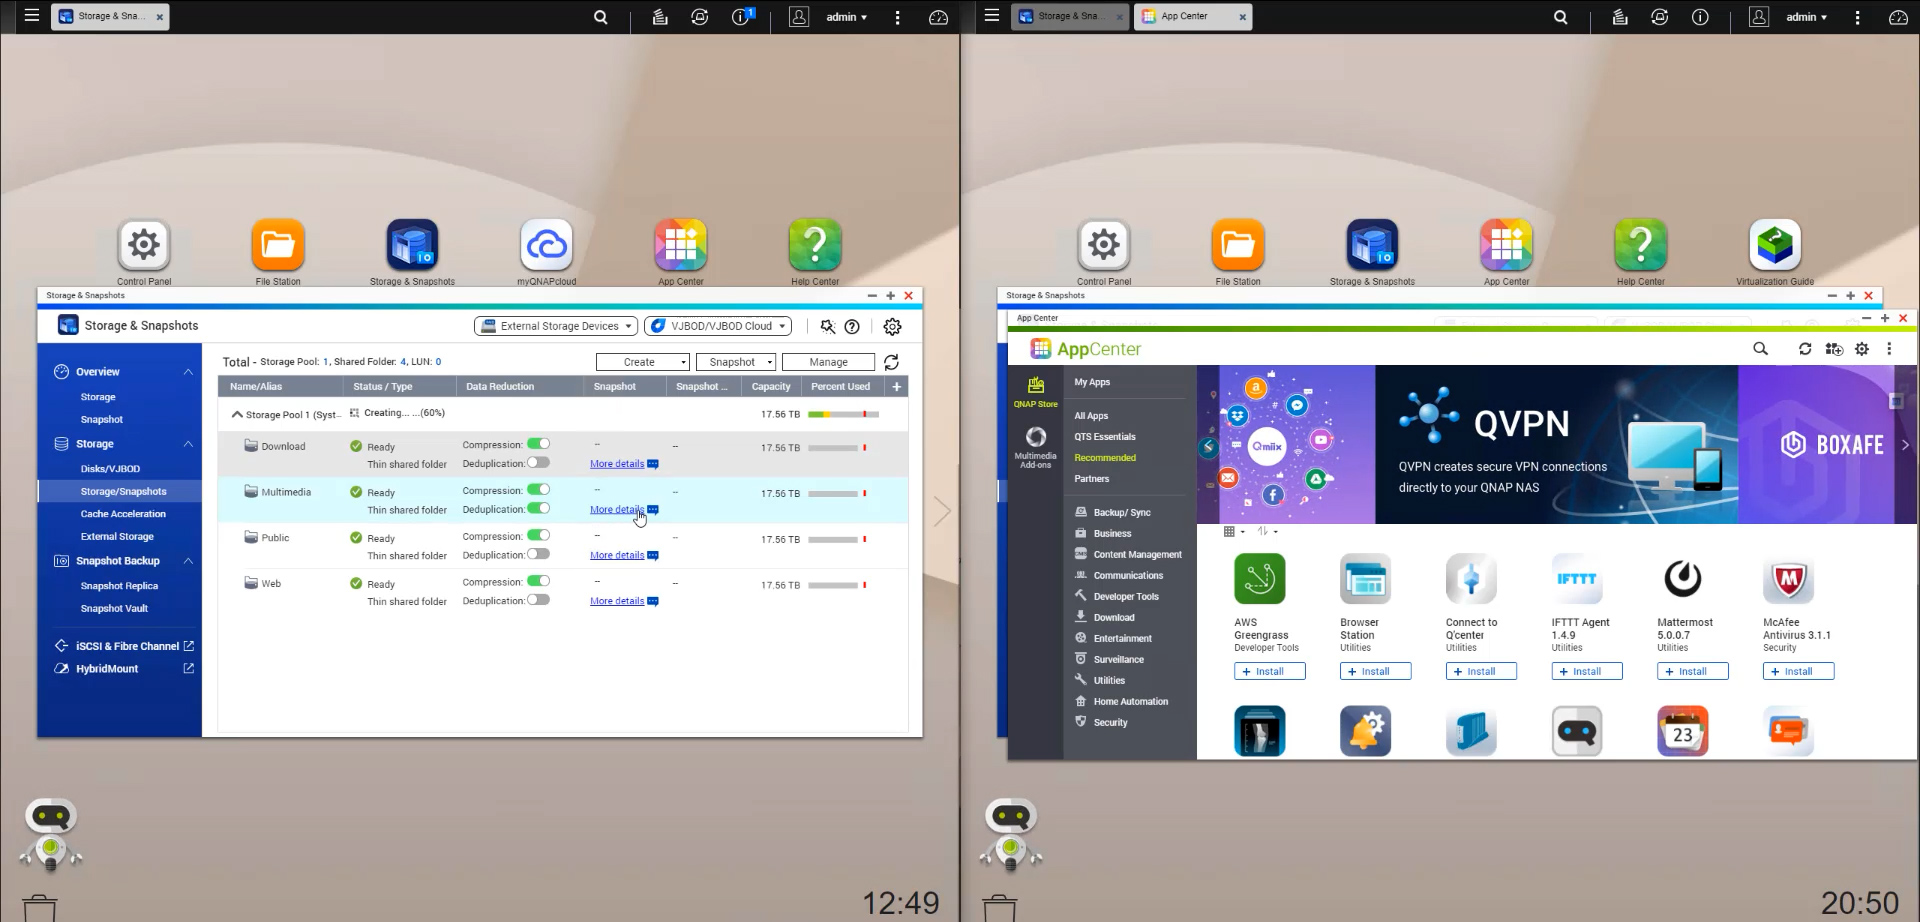Open More details for Public folder

click(x=617, y=555)
